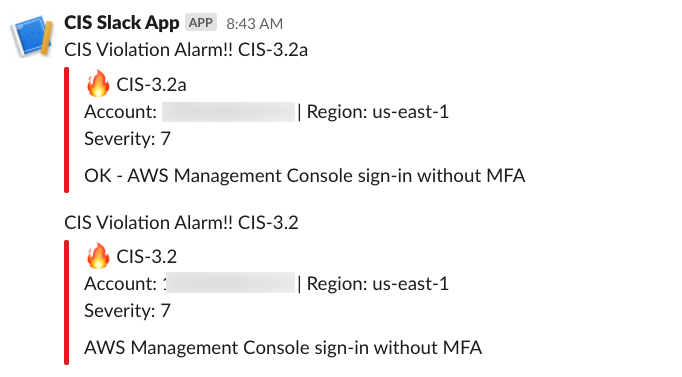Click Severity: 7 in the CIS-3.2a alert

(x=127, y=139)
